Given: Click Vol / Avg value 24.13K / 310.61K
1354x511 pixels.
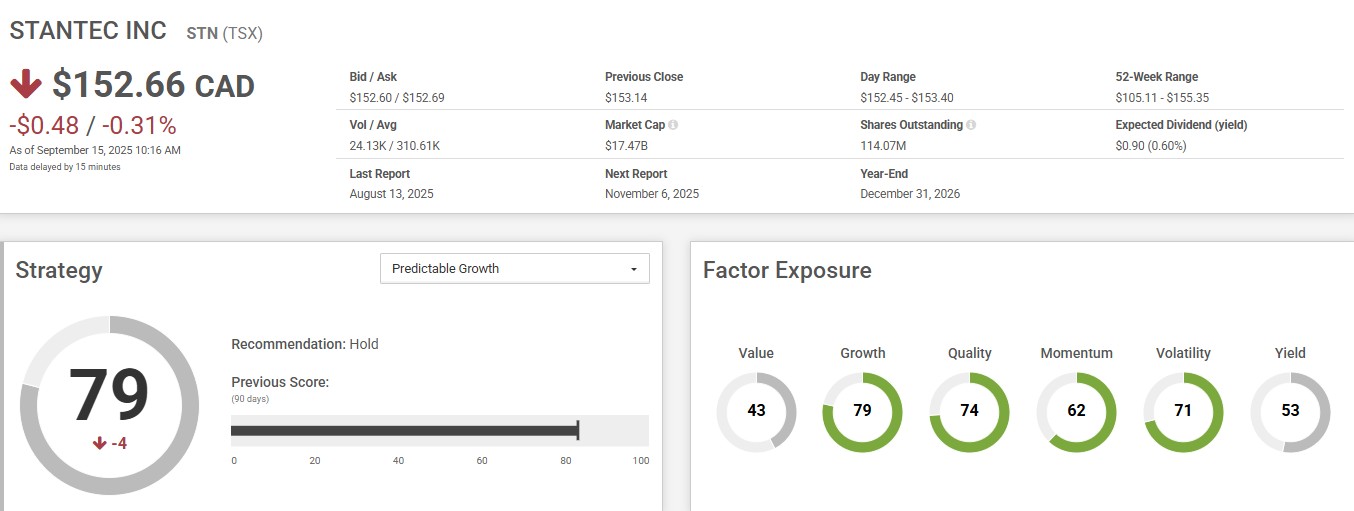Looking at the screenshot, I should tap(395, 145).
